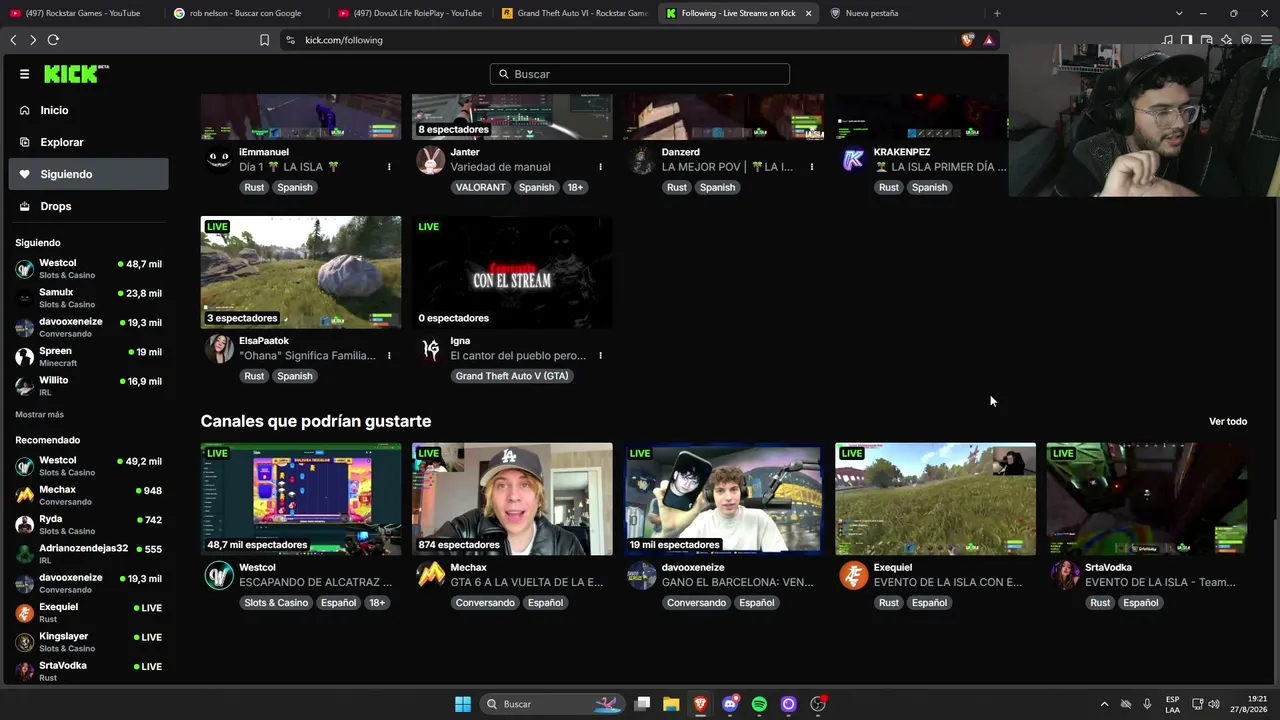Viewport: 1280px width, 720px height.
Task: Open File Explorer from the taskbar
Action: (671, 704)
